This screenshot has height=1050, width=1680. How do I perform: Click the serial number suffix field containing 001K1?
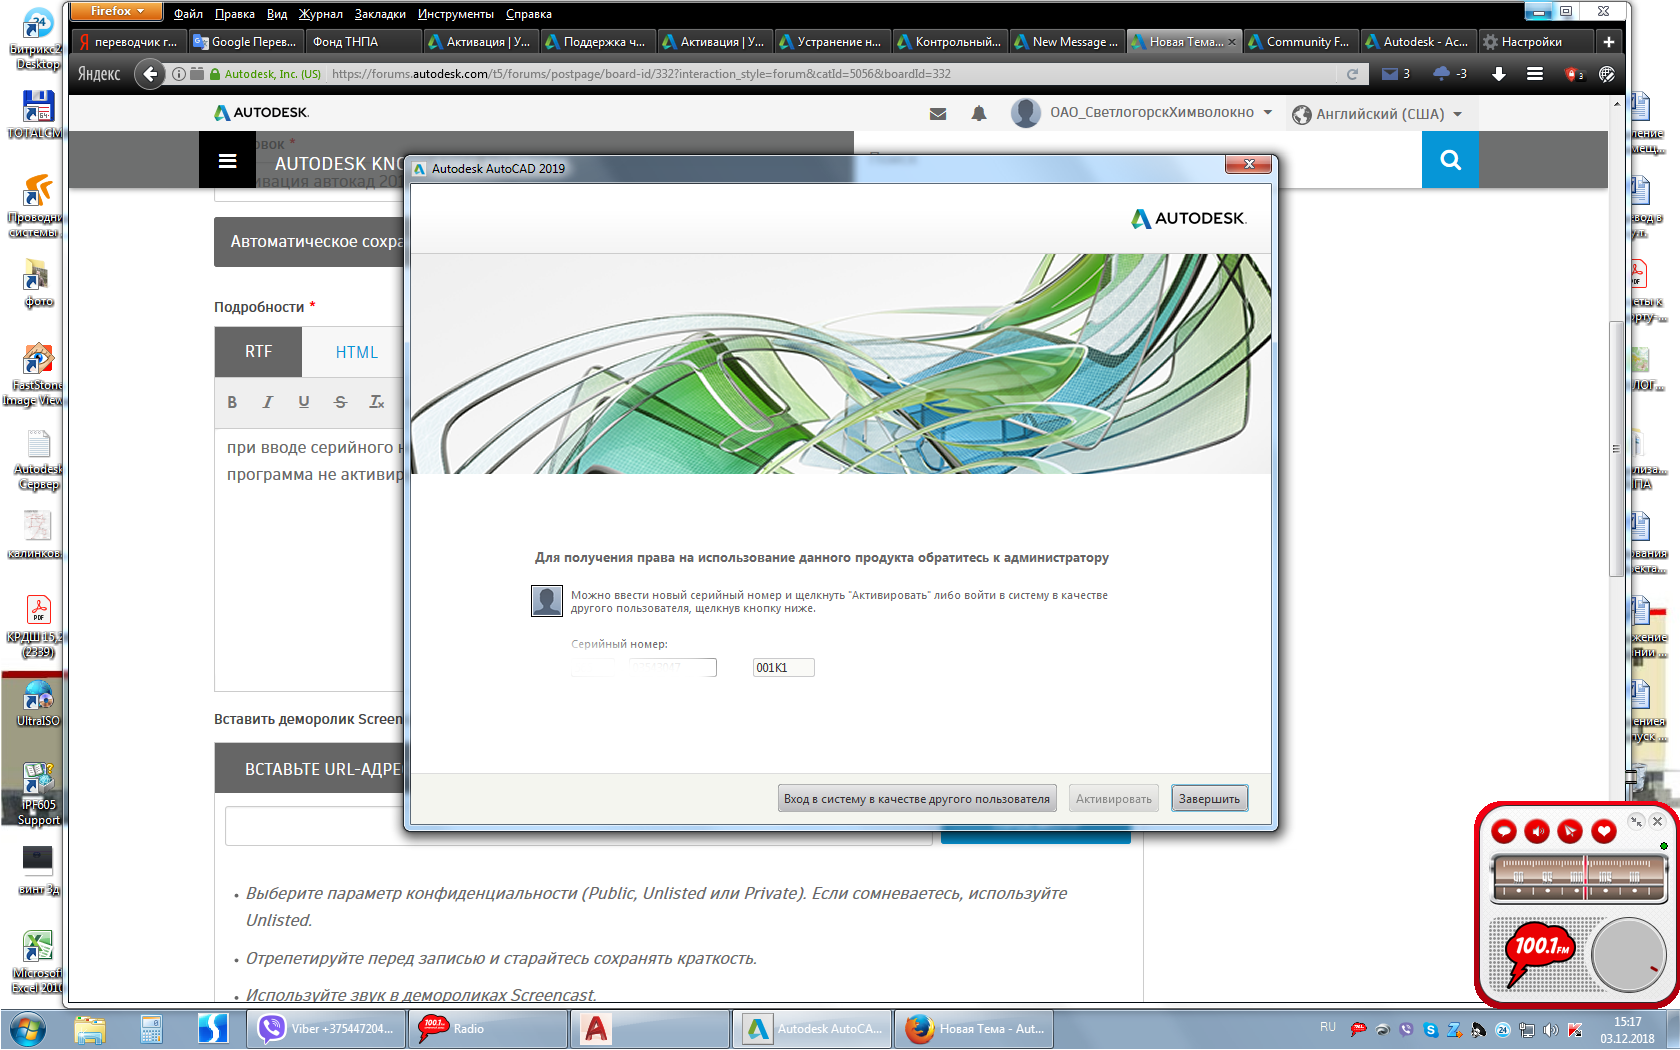[783, 668]
